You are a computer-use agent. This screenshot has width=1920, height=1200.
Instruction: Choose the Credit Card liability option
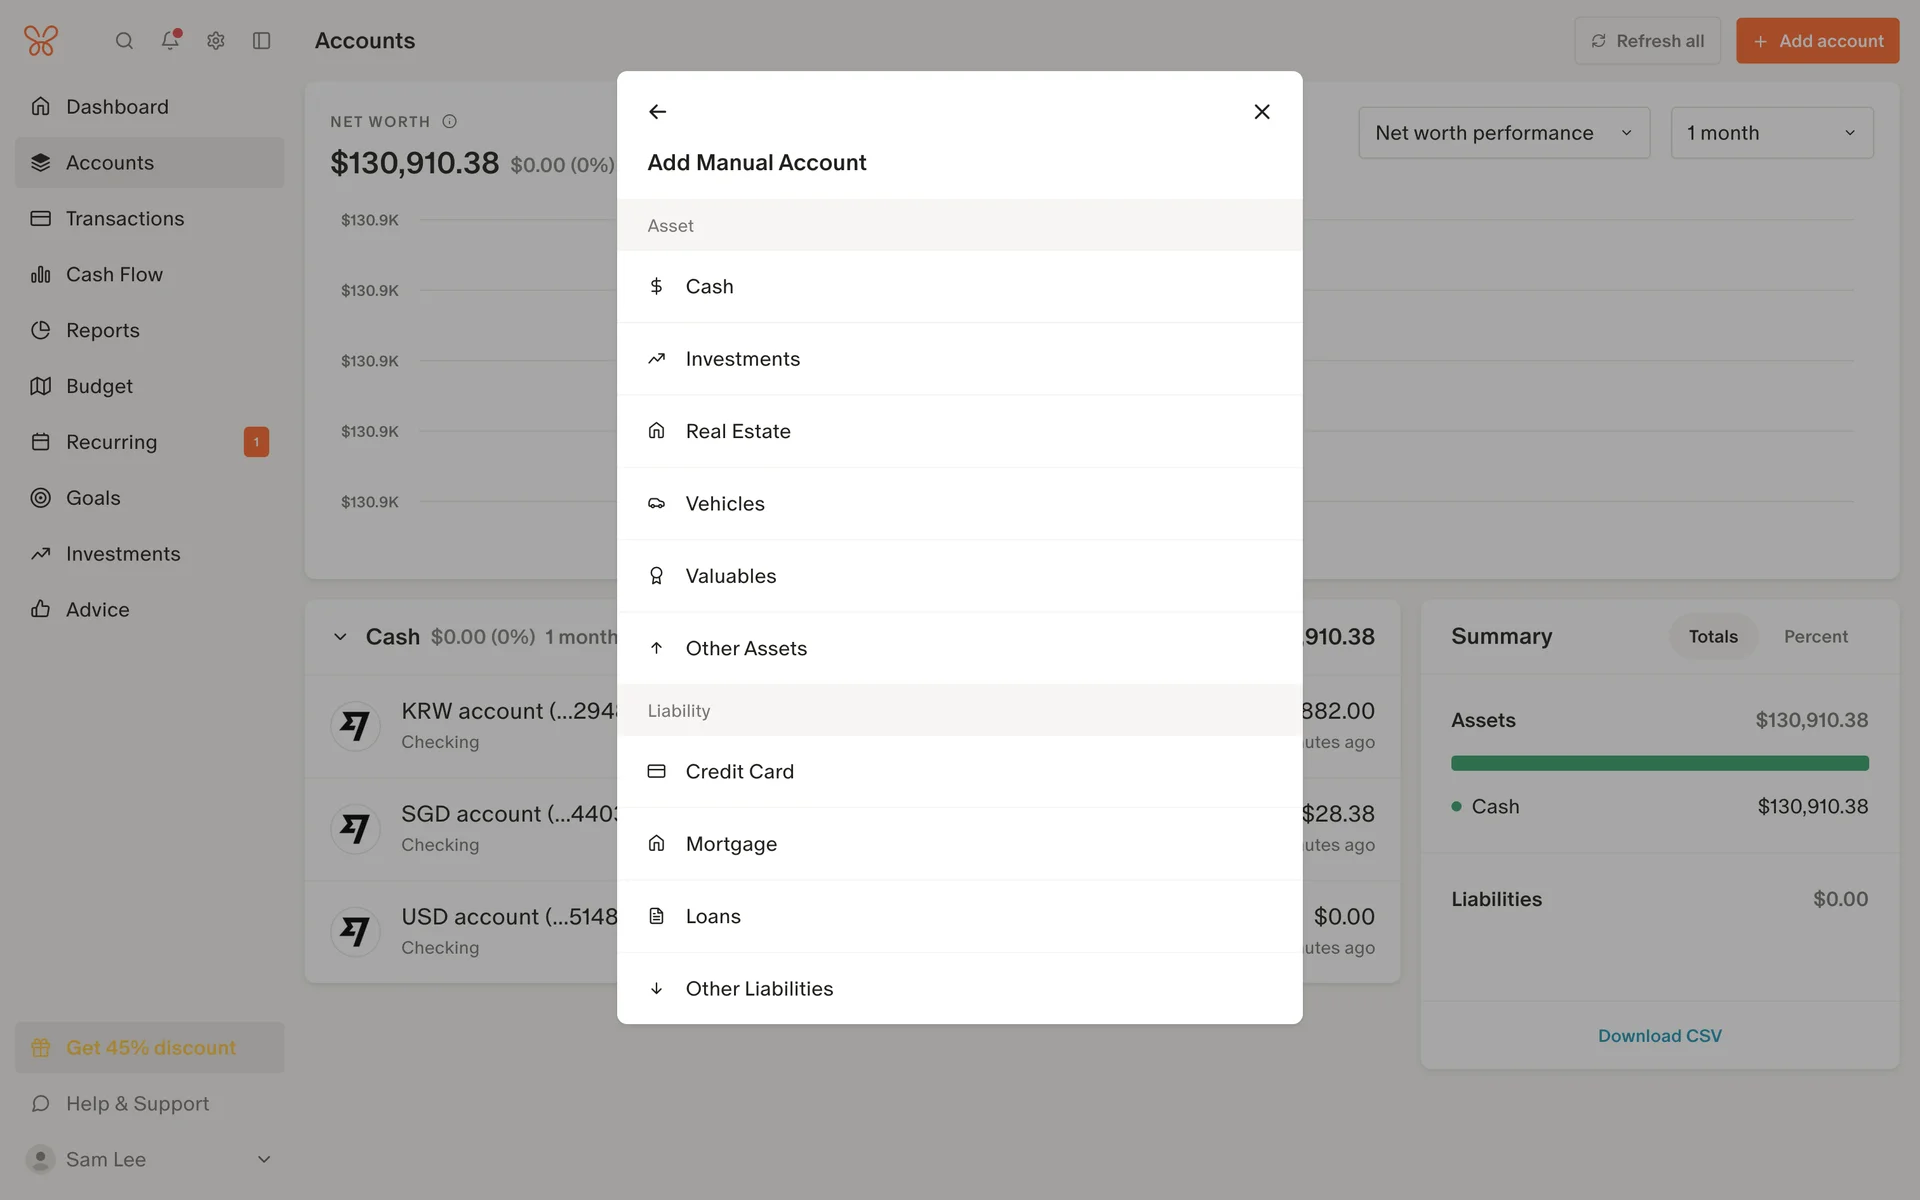pyautogui.click(x=739, y=772)
